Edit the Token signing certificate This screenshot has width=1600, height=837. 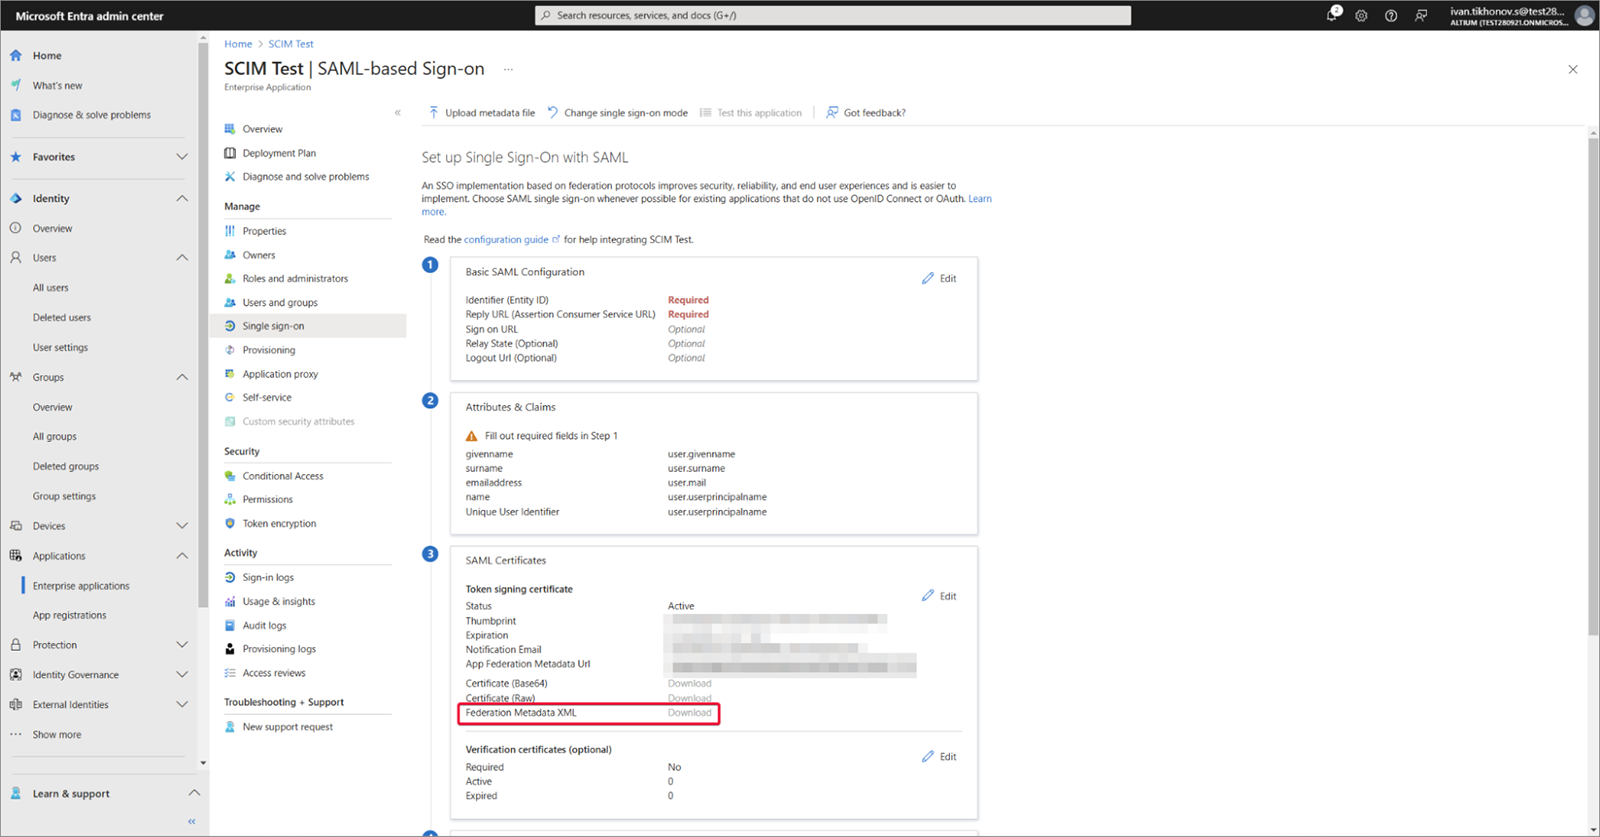(939, 596)
